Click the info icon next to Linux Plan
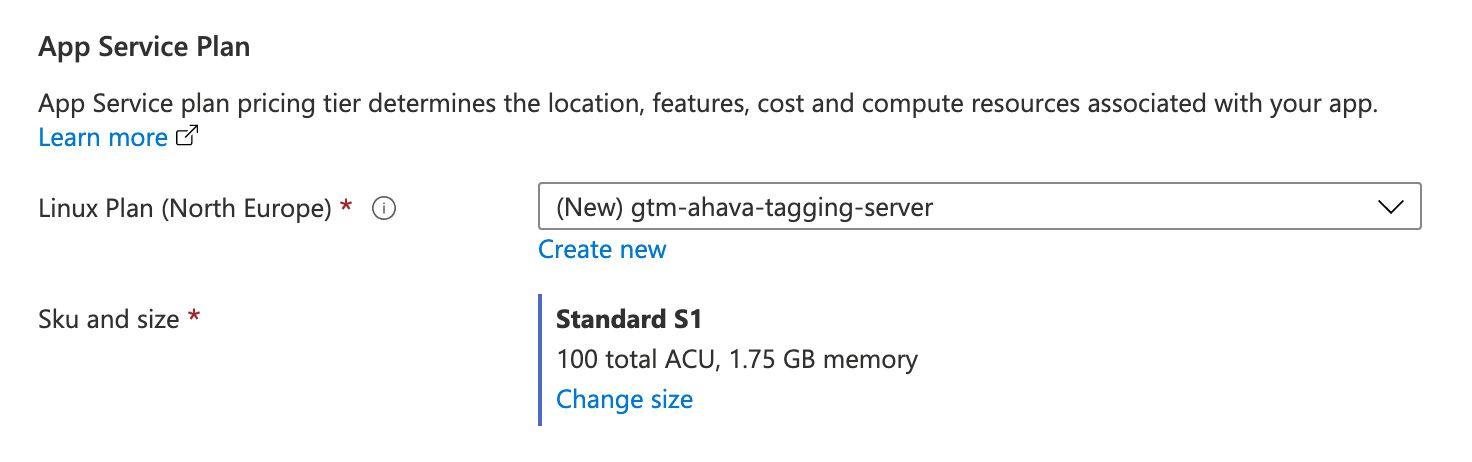Image resolution: width=1472 pixels, height=462 pixels. [x=384, y=209]
